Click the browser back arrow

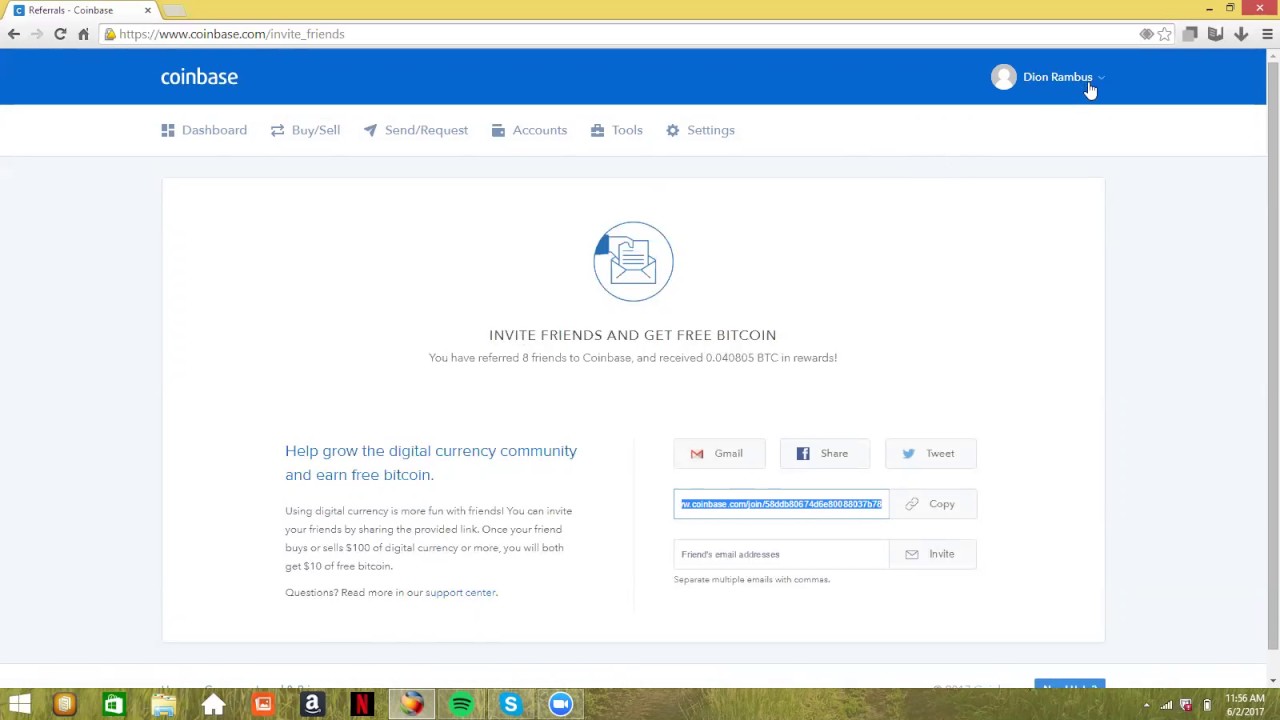coord(14,34)
